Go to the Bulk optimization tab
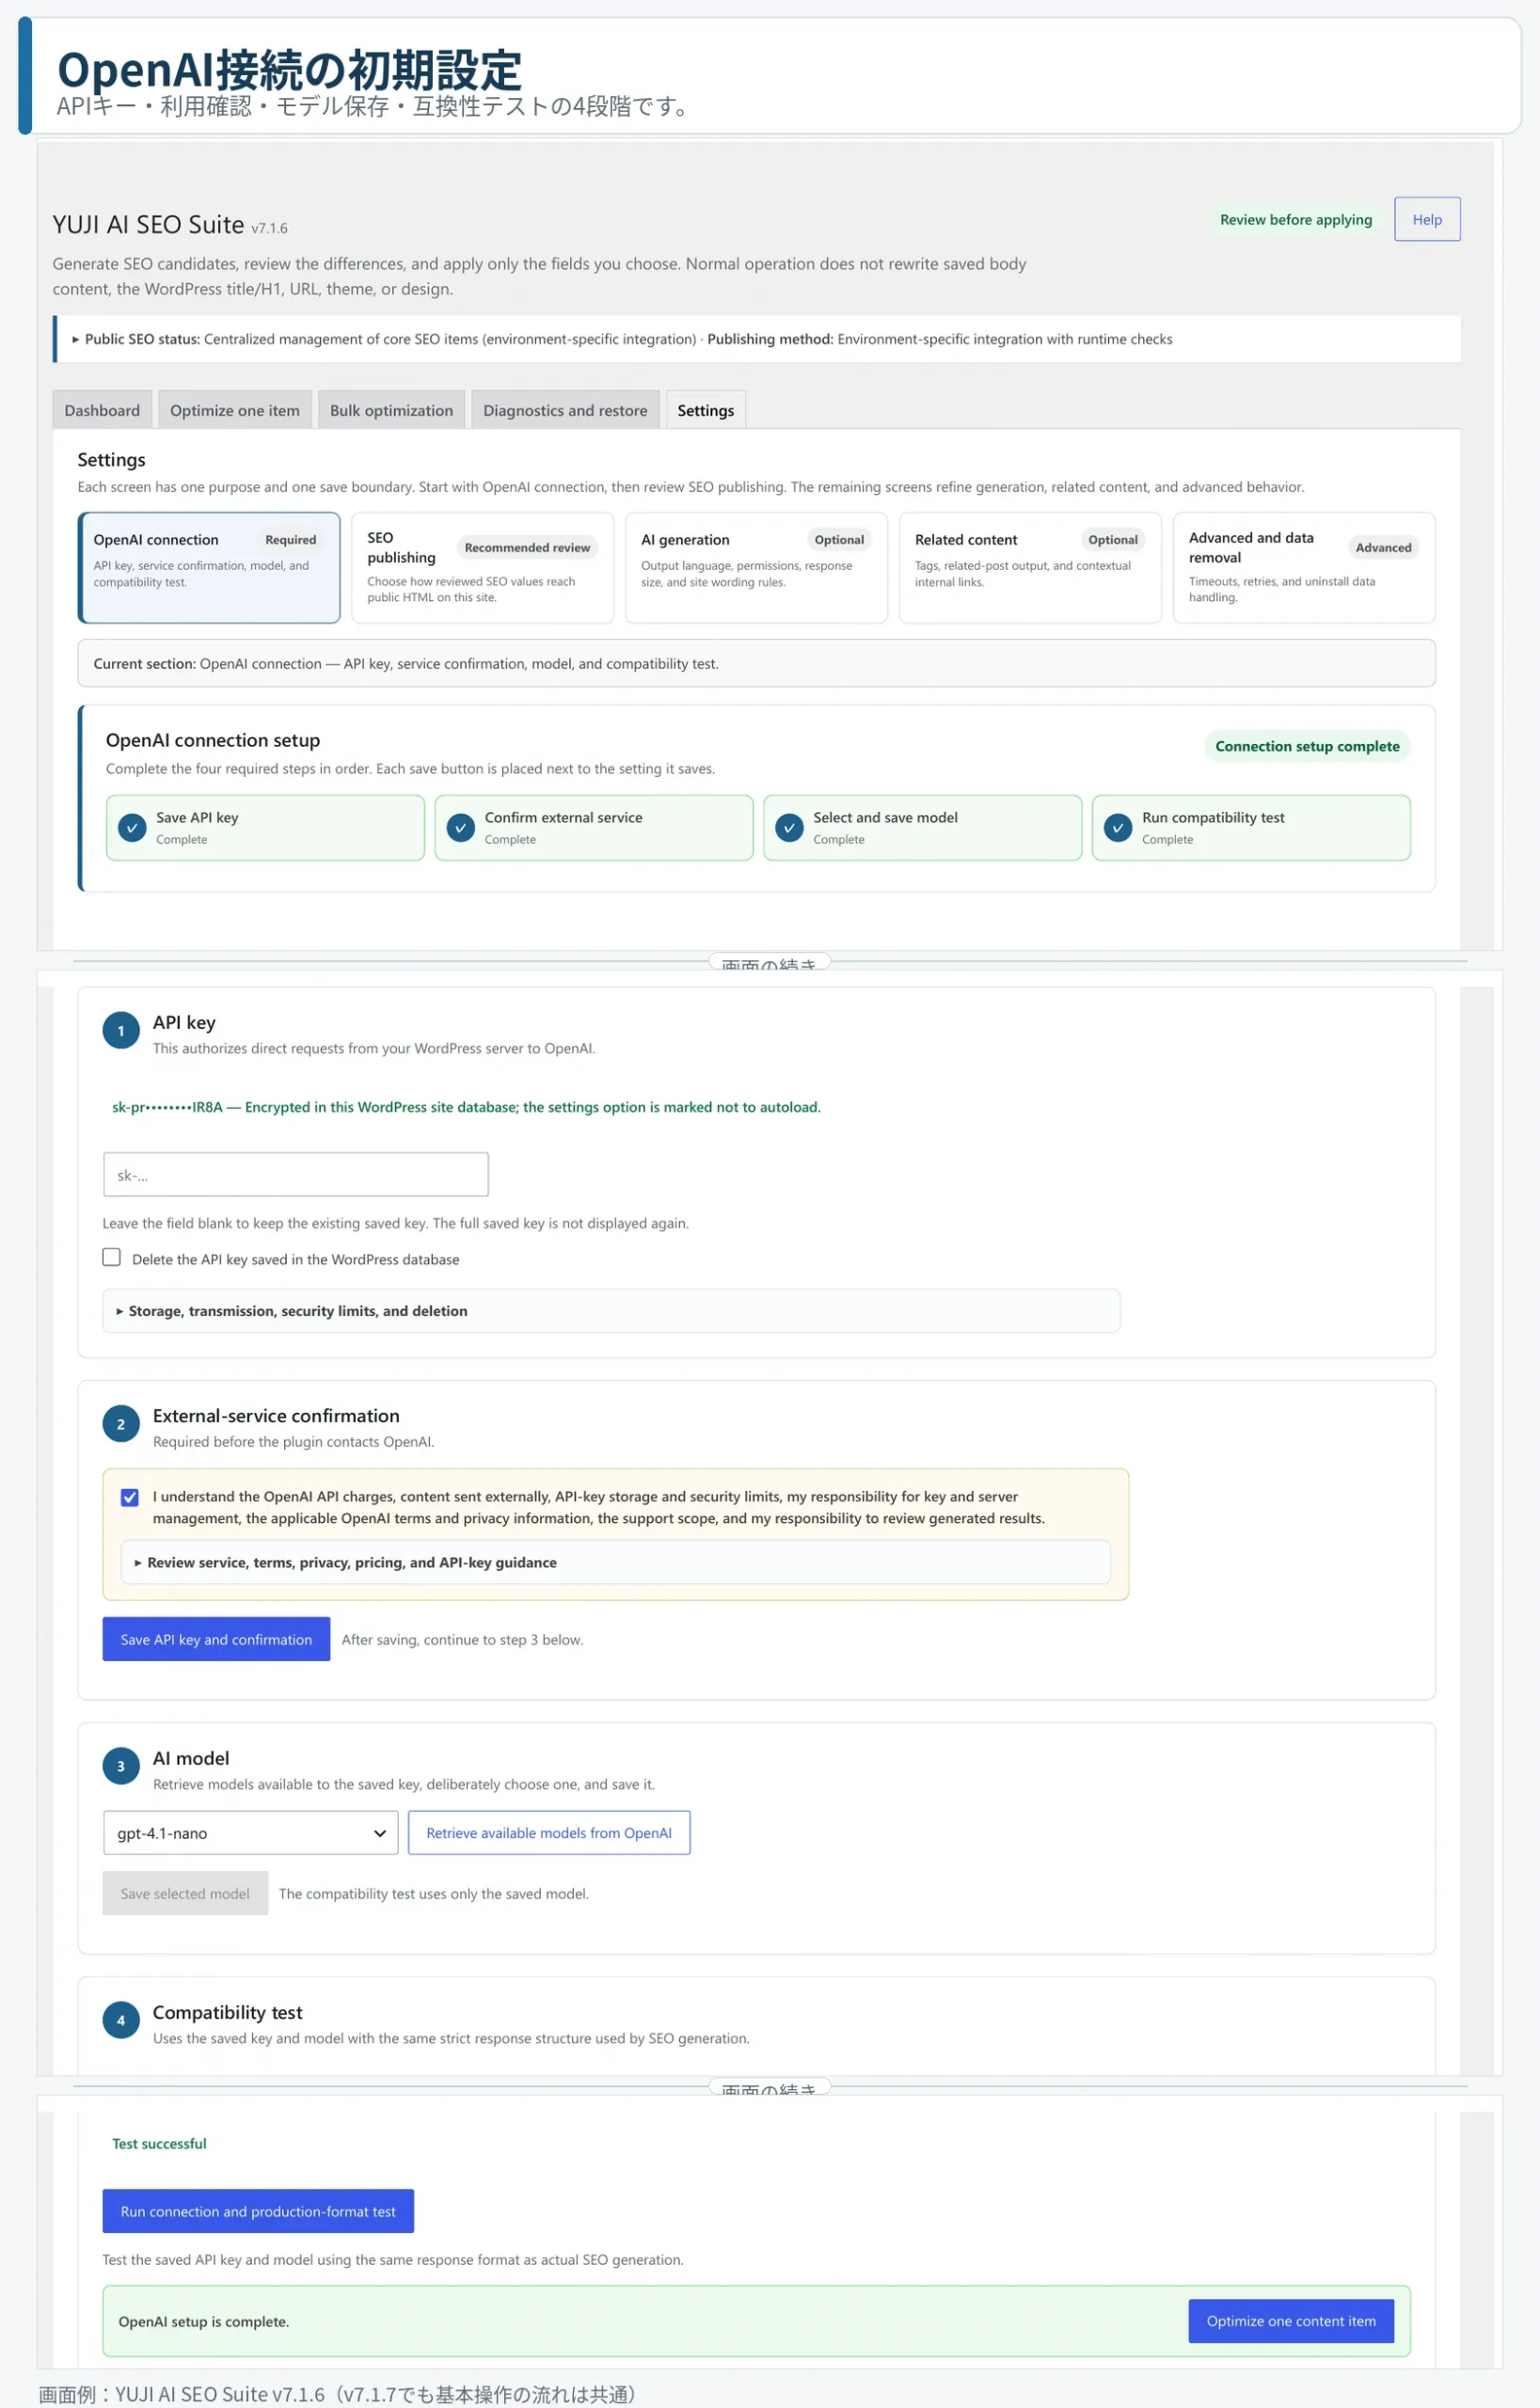 coord(391,411)
